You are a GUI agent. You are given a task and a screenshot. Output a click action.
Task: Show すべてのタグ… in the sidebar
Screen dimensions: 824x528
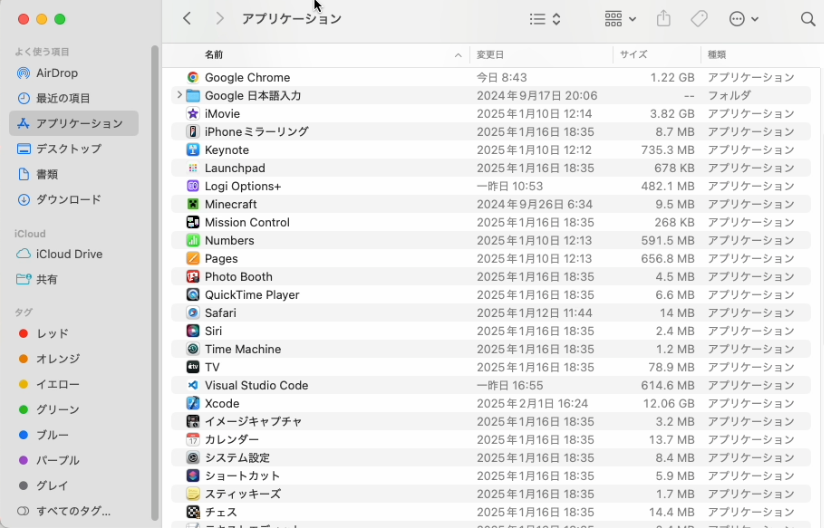click(x=74, y=511)
